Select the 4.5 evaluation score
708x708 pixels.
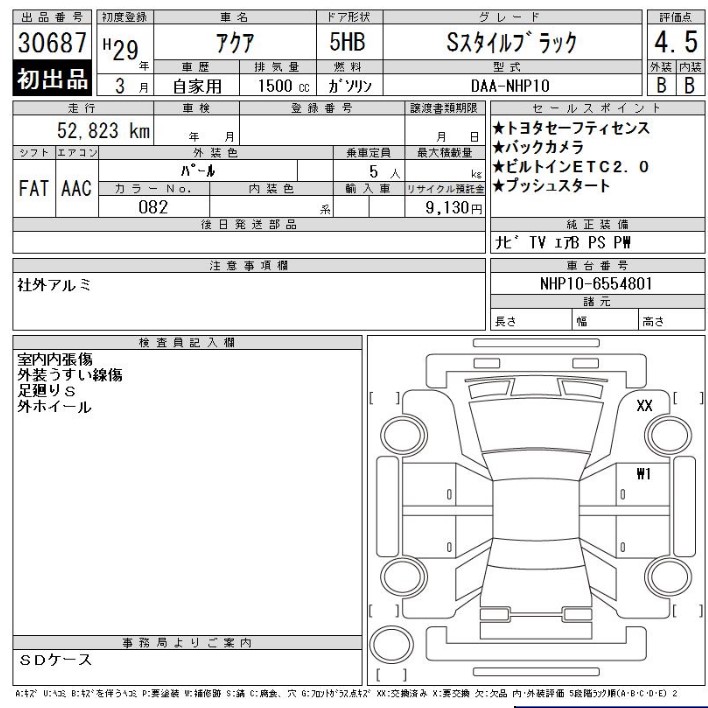[673, 43]
